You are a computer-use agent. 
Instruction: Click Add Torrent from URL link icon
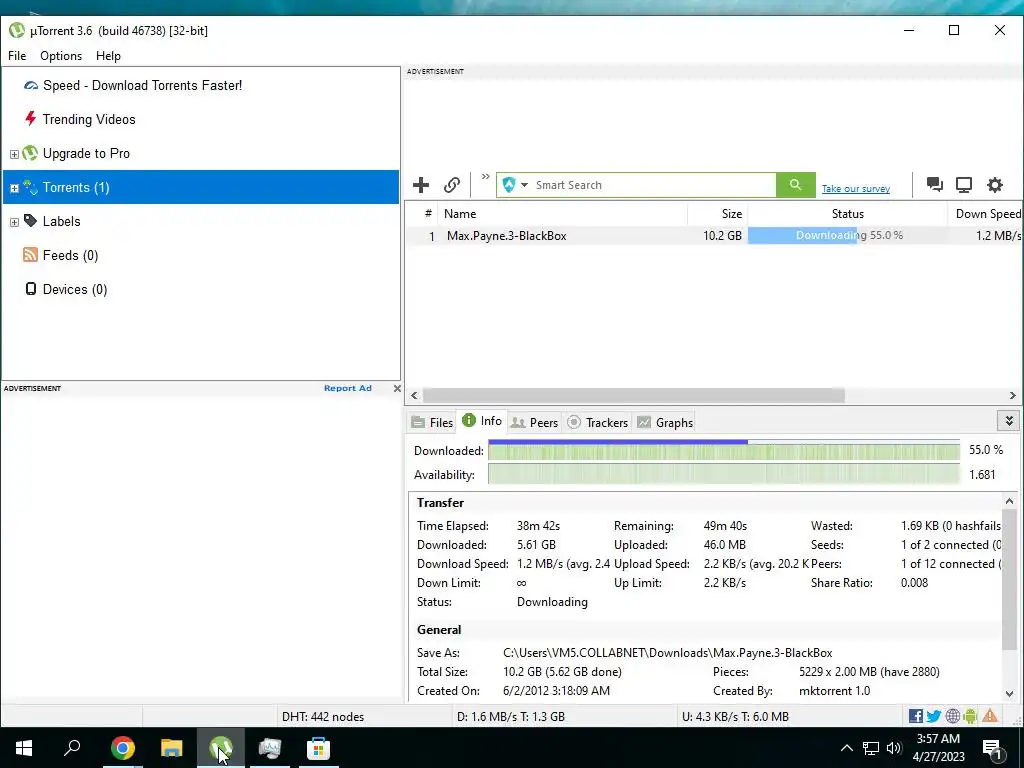452,185
